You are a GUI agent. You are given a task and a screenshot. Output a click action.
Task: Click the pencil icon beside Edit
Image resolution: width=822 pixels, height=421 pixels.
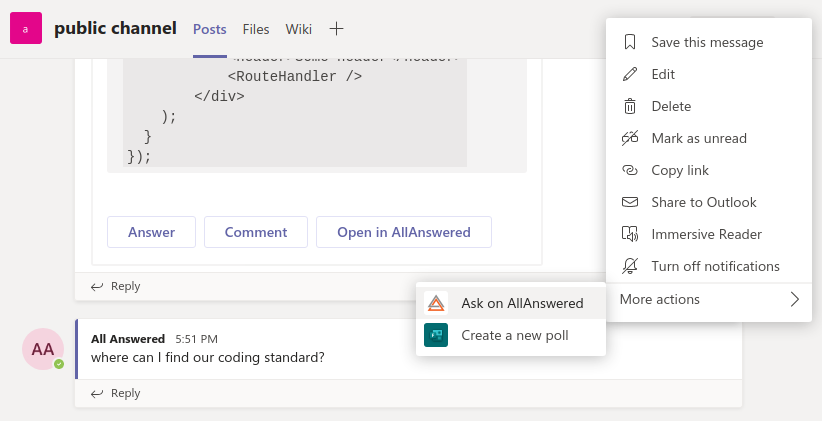(x=630, y=74)
